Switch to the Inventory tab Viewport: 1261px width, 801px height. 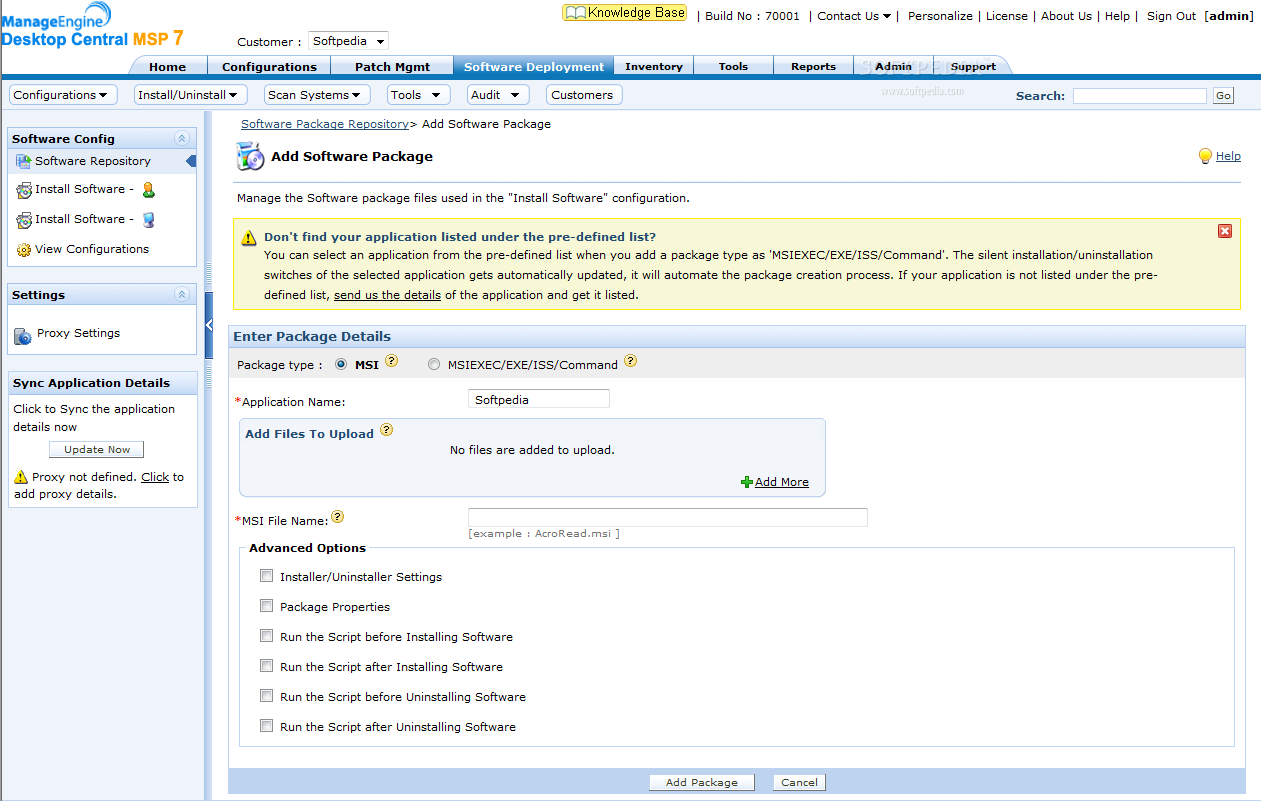pos(654,67)
